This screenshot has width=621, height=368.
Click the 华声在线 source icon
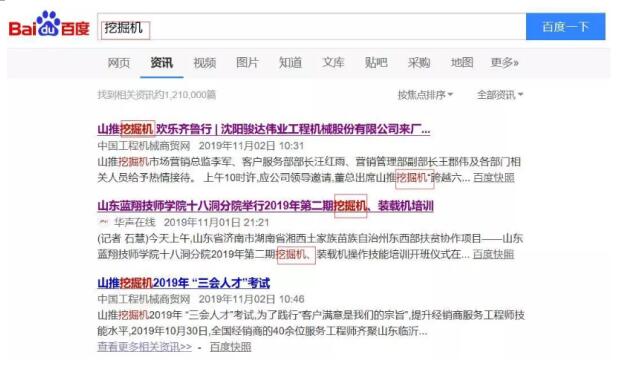(x=103, y=222)
